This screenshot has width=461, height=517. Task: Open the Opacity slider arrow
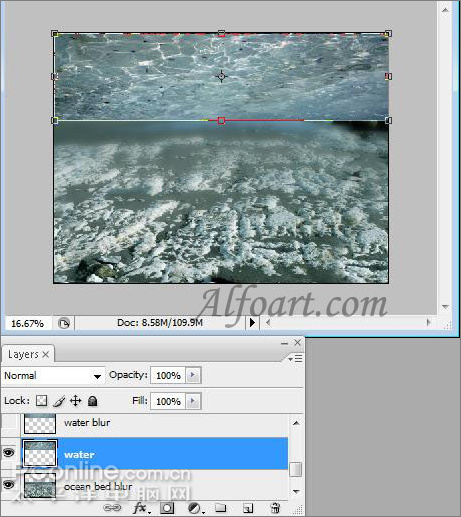point(192,375)
